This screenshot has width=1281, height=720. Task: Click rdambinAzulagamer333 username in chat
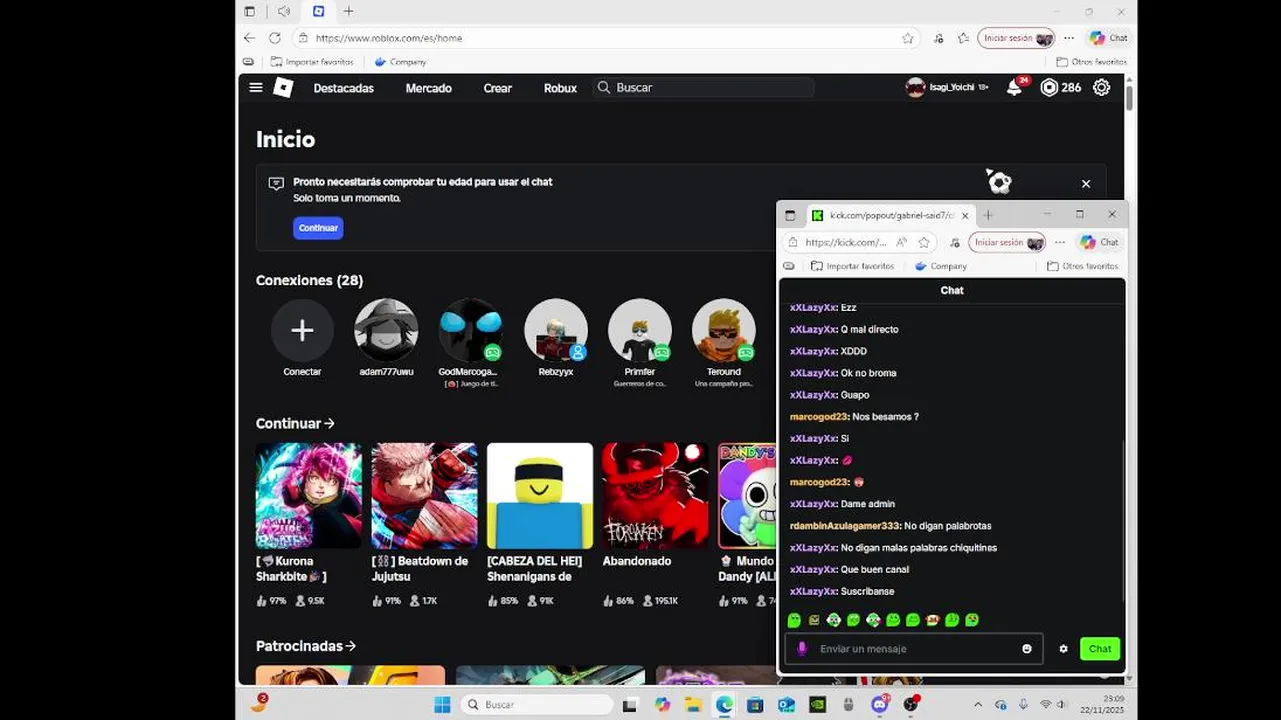[845, 526]
